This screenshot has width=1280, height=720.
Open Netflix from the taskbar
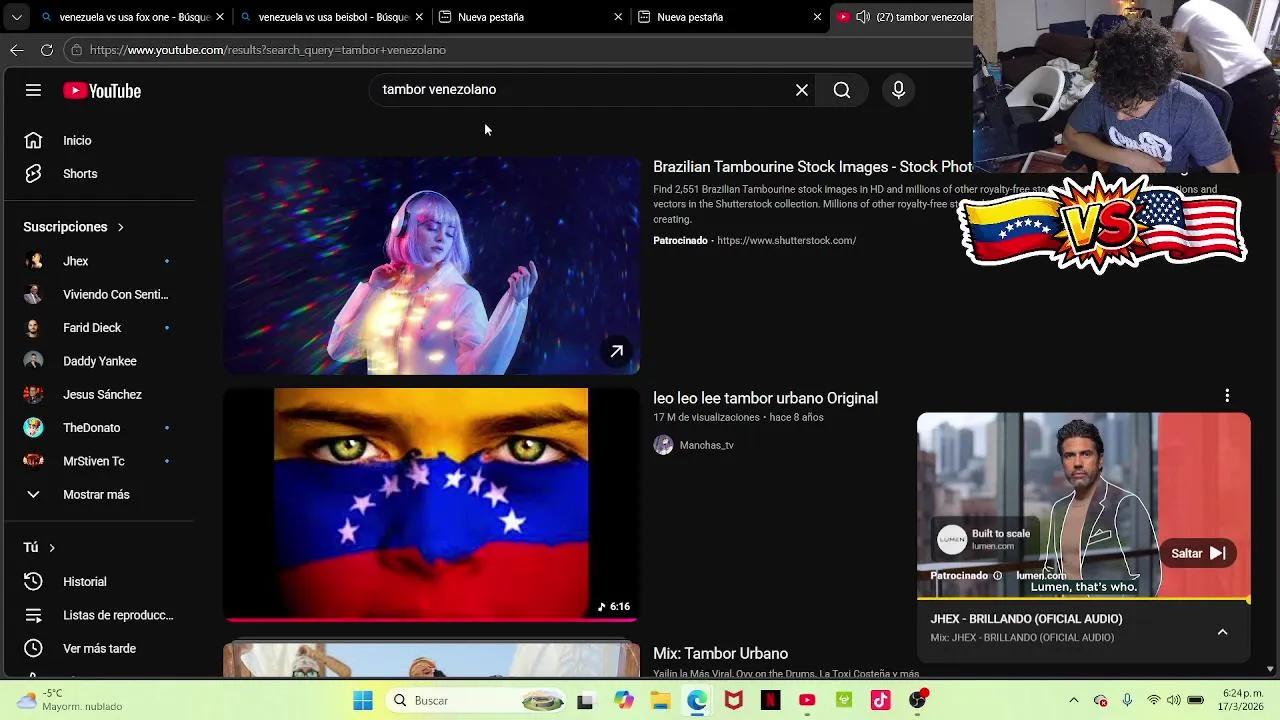[770, 701]
